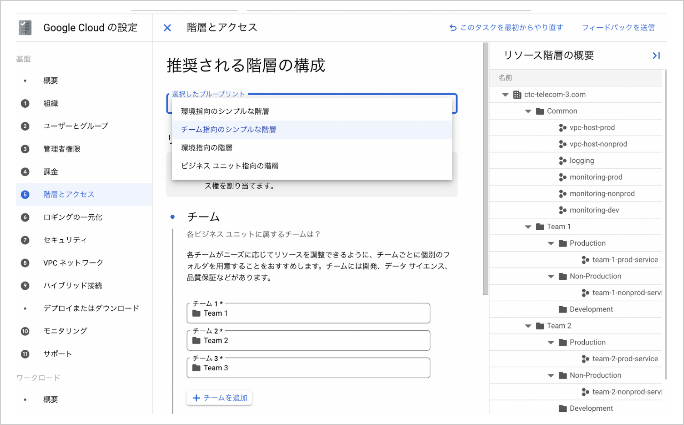Click folder icon in チーム 2 field

pos(196,340)
